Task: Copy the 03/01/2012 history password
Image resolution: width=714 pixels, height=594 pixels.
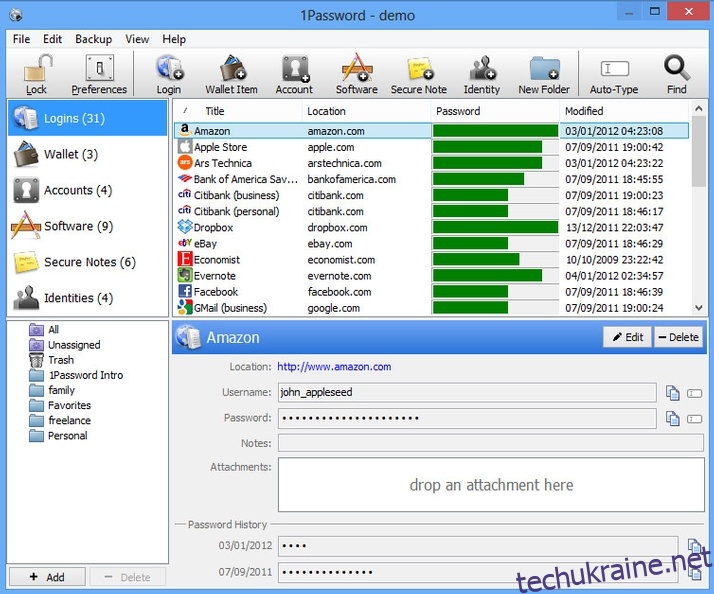Action: pyautogui.click(x=694, y=545)
